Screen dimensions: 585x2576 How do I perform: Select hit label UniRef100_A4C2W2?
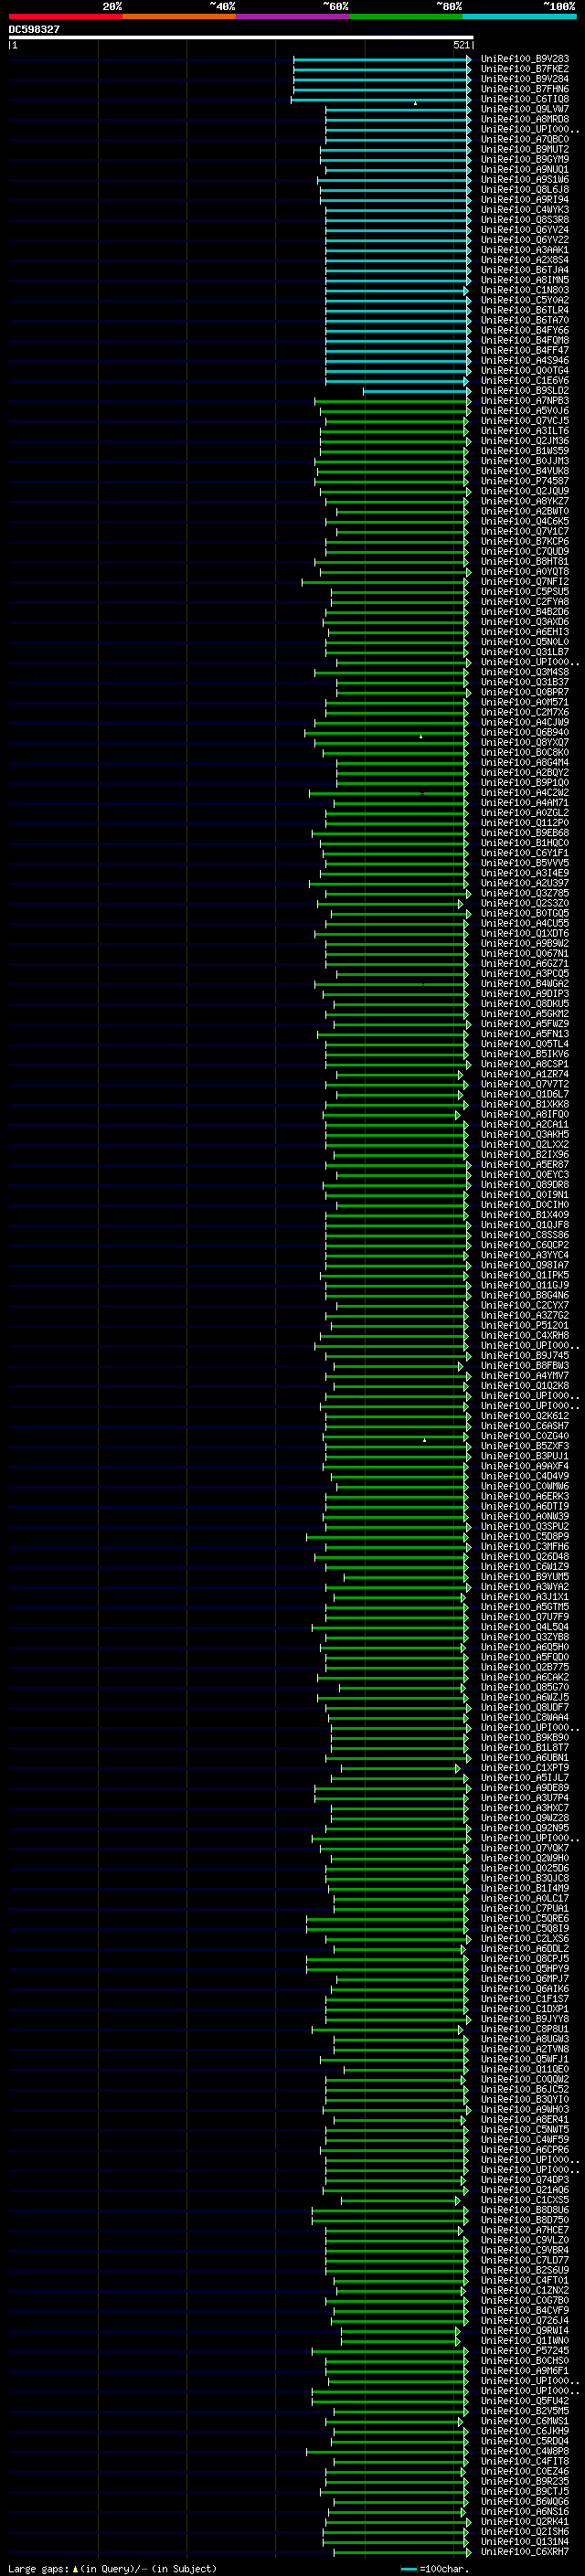pyautogui.click(x=525, y=792)
